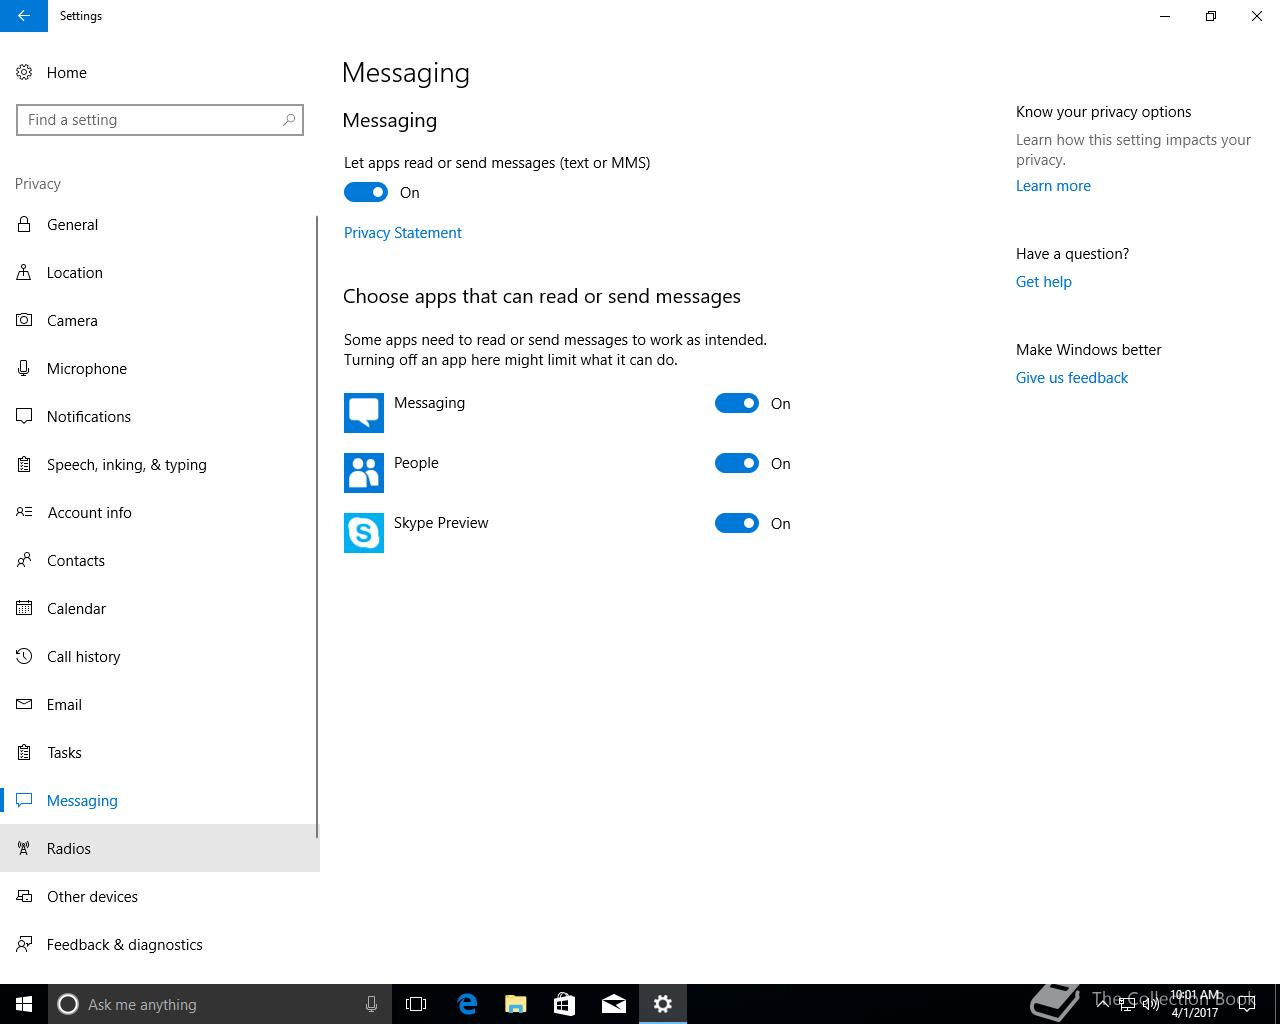Screen dimensions: 1280x1024
Task: Disable messaging access for People app
Action: 737,463
